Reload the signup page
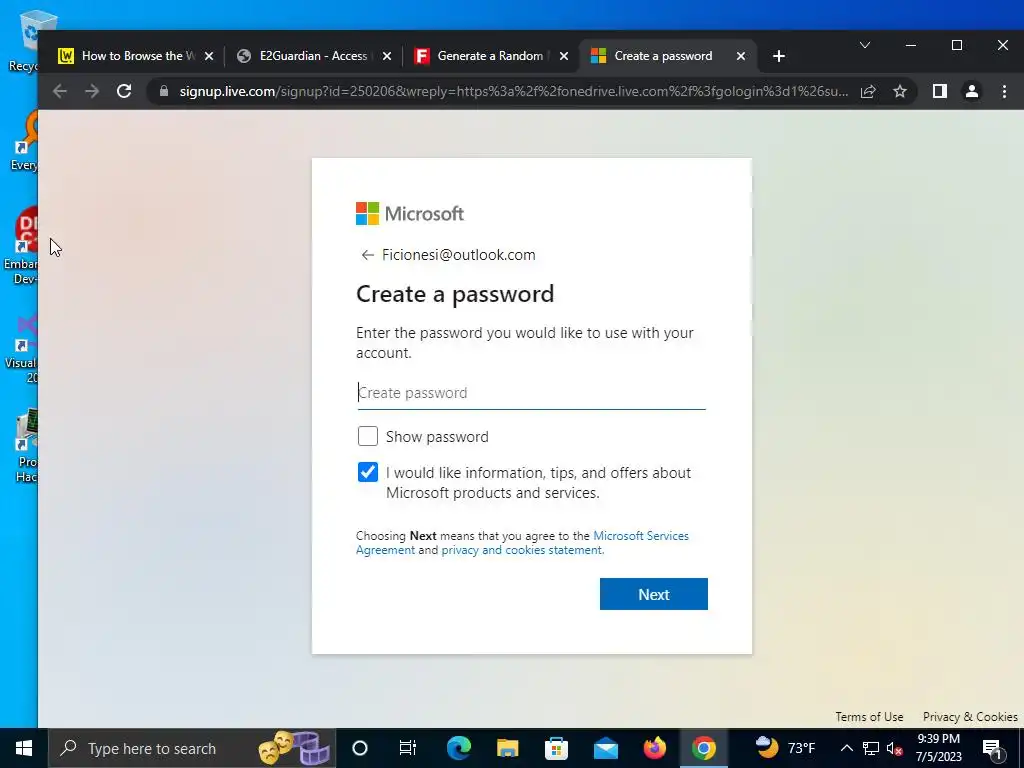This screenshot has width=1024, height=768. (124, 91)
